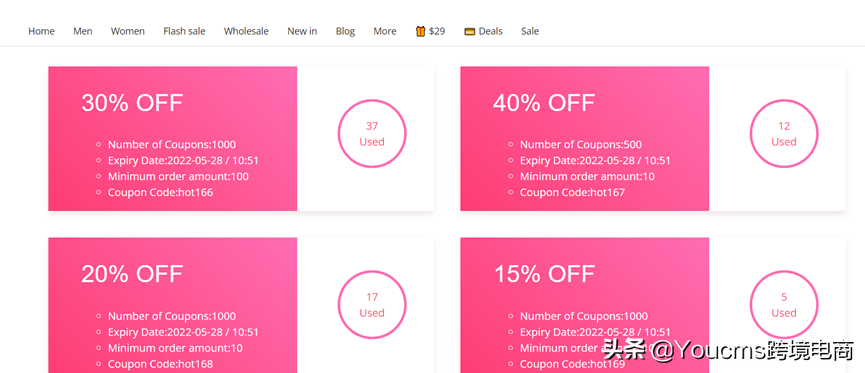Open the Home menu item
This screenshot has height=373, width=865.
tap(41, 31)
